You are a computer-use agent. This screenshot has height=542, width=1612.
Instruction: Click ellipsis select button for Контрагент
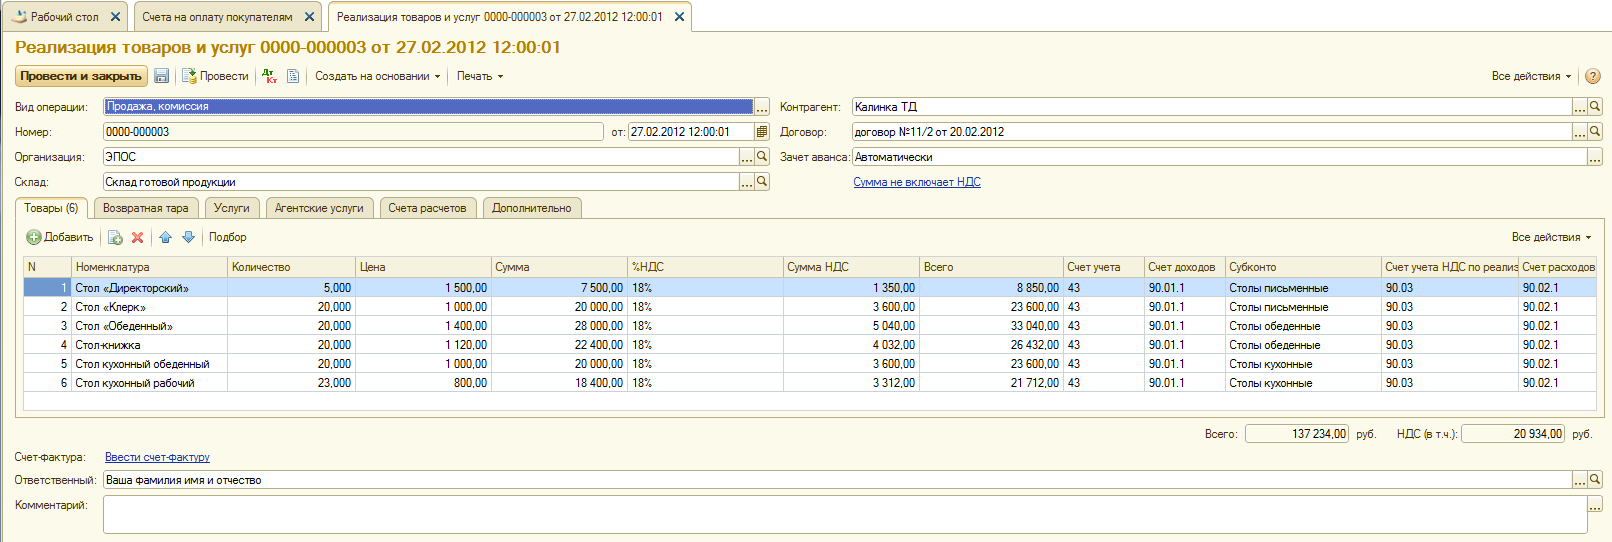[x=1580, y=106]
